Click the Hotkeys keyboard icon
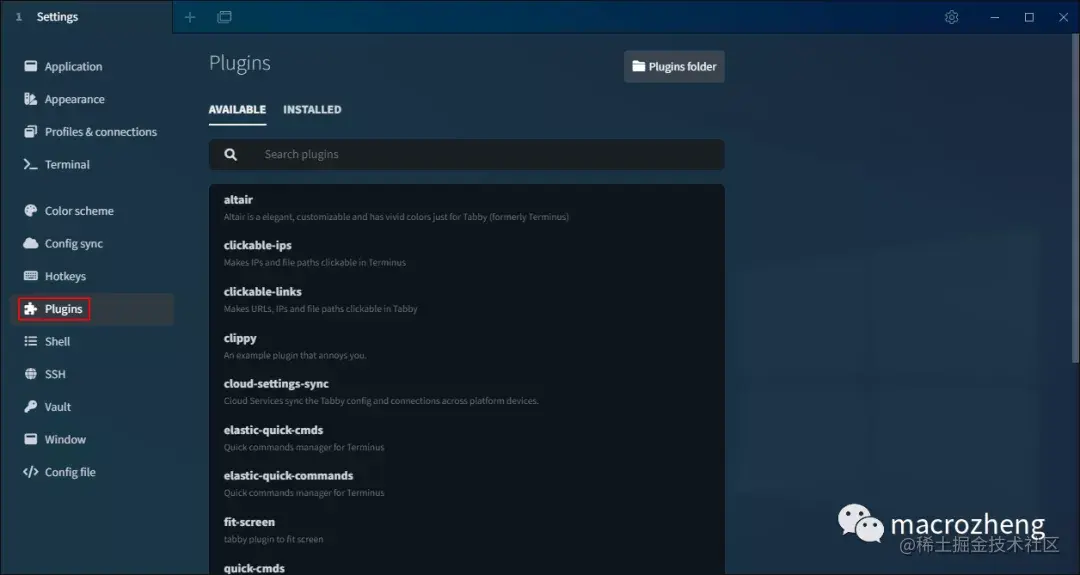This screenshot has width=1080, height=575. pyautogui.click(x=30, y=276)
